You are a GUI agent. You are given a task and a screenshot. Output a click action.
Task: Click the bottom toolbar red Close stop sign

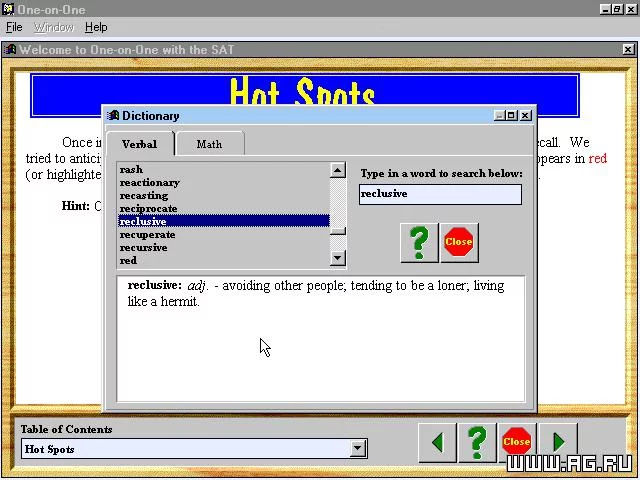pos(517,442)
